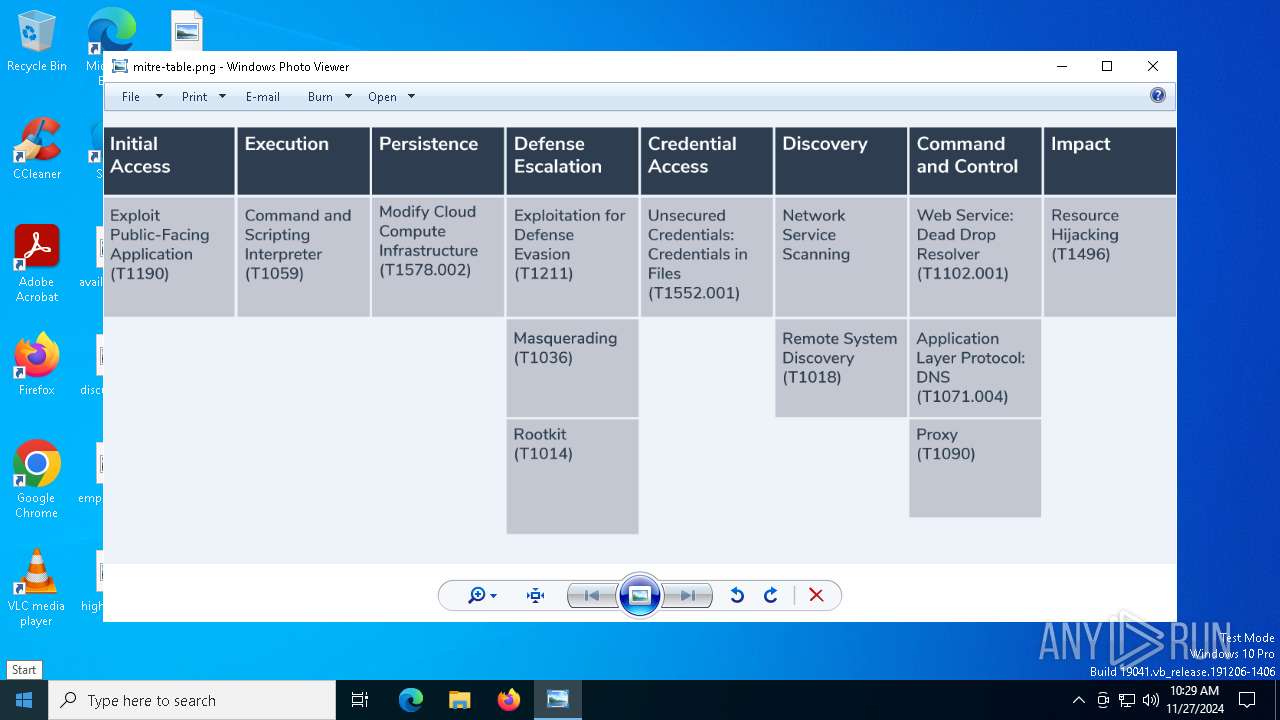Click the taskbar search box
1280x720 pixels.
pos(192,700)
